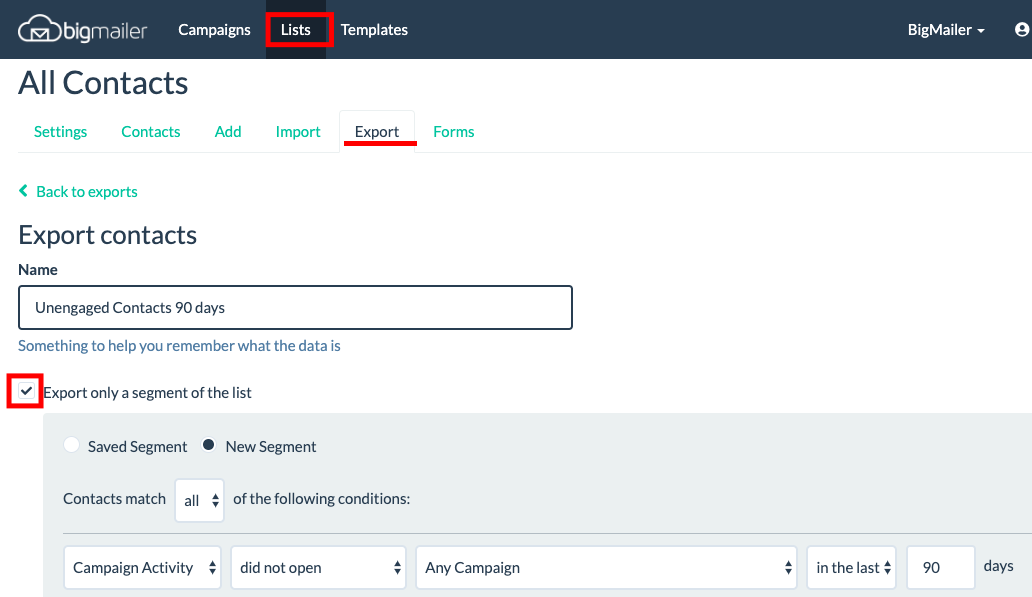Expand the BigMailer account dropdown
The width and height of the screenshot is (1032, 597).
(946, 30)
